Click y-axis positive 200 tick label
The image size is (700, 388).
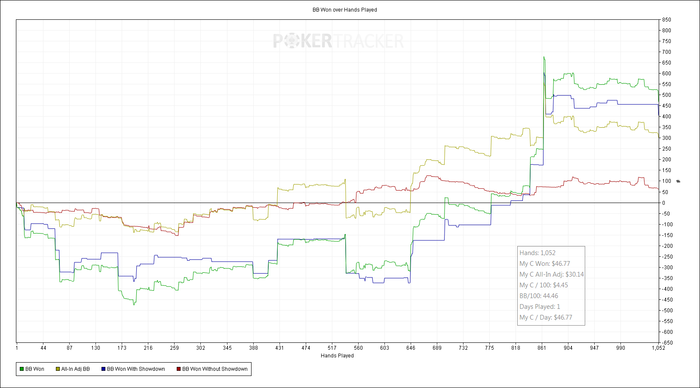[x=667, y=159]
